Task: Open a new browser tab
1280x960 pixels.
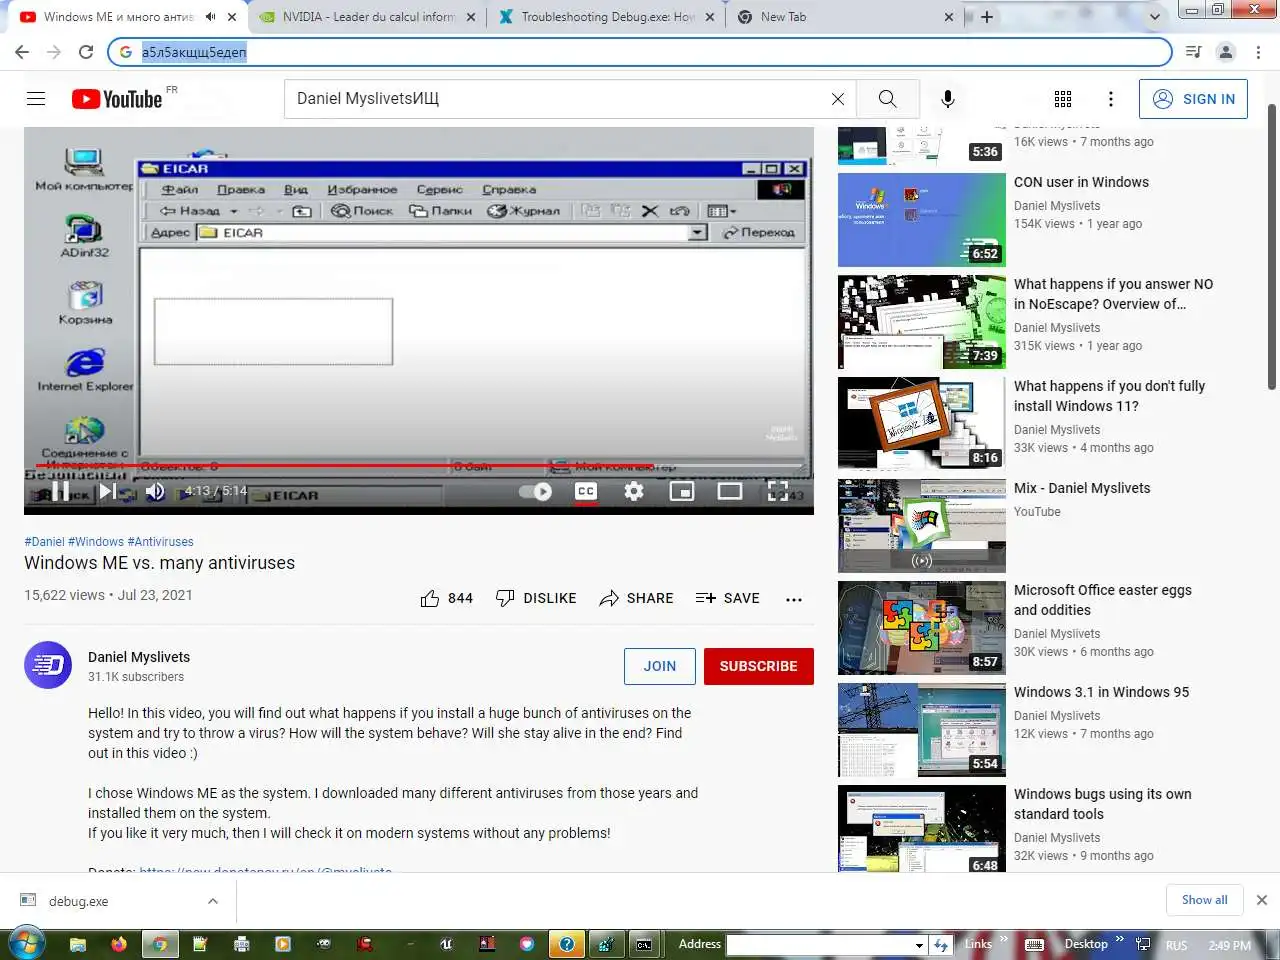Action: 987,17
